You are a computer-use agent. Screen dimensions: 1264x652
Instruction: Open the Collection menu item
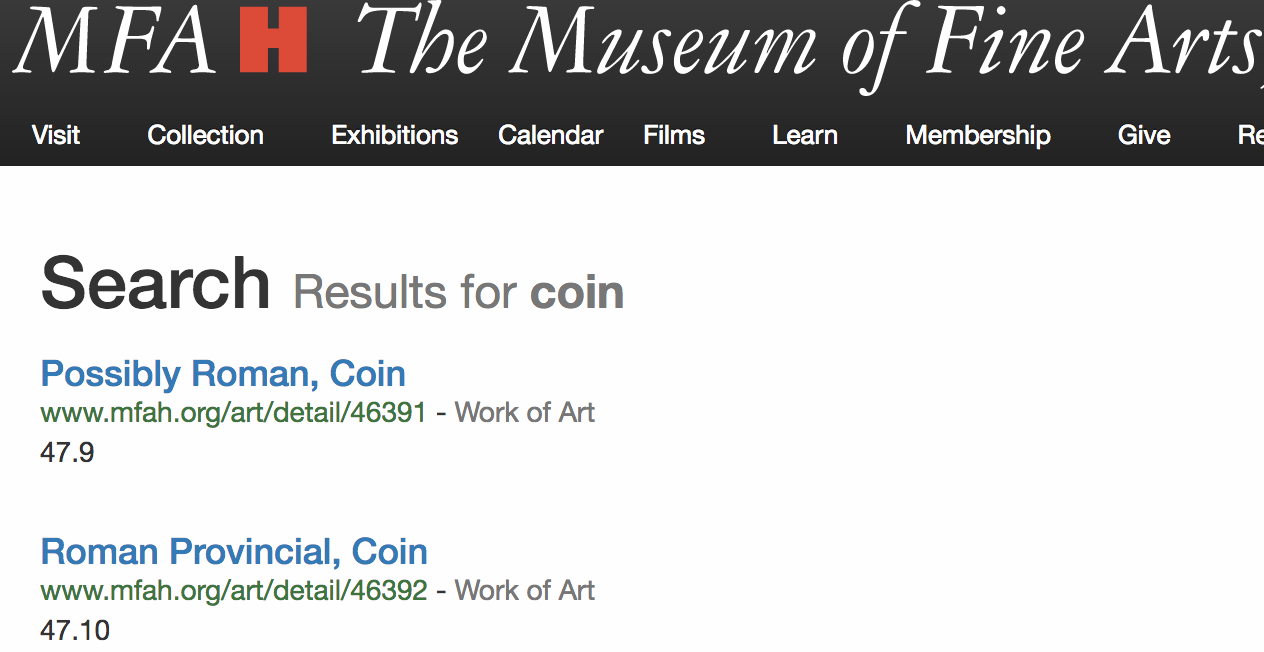pyautogui.click(x=205, y=135)
